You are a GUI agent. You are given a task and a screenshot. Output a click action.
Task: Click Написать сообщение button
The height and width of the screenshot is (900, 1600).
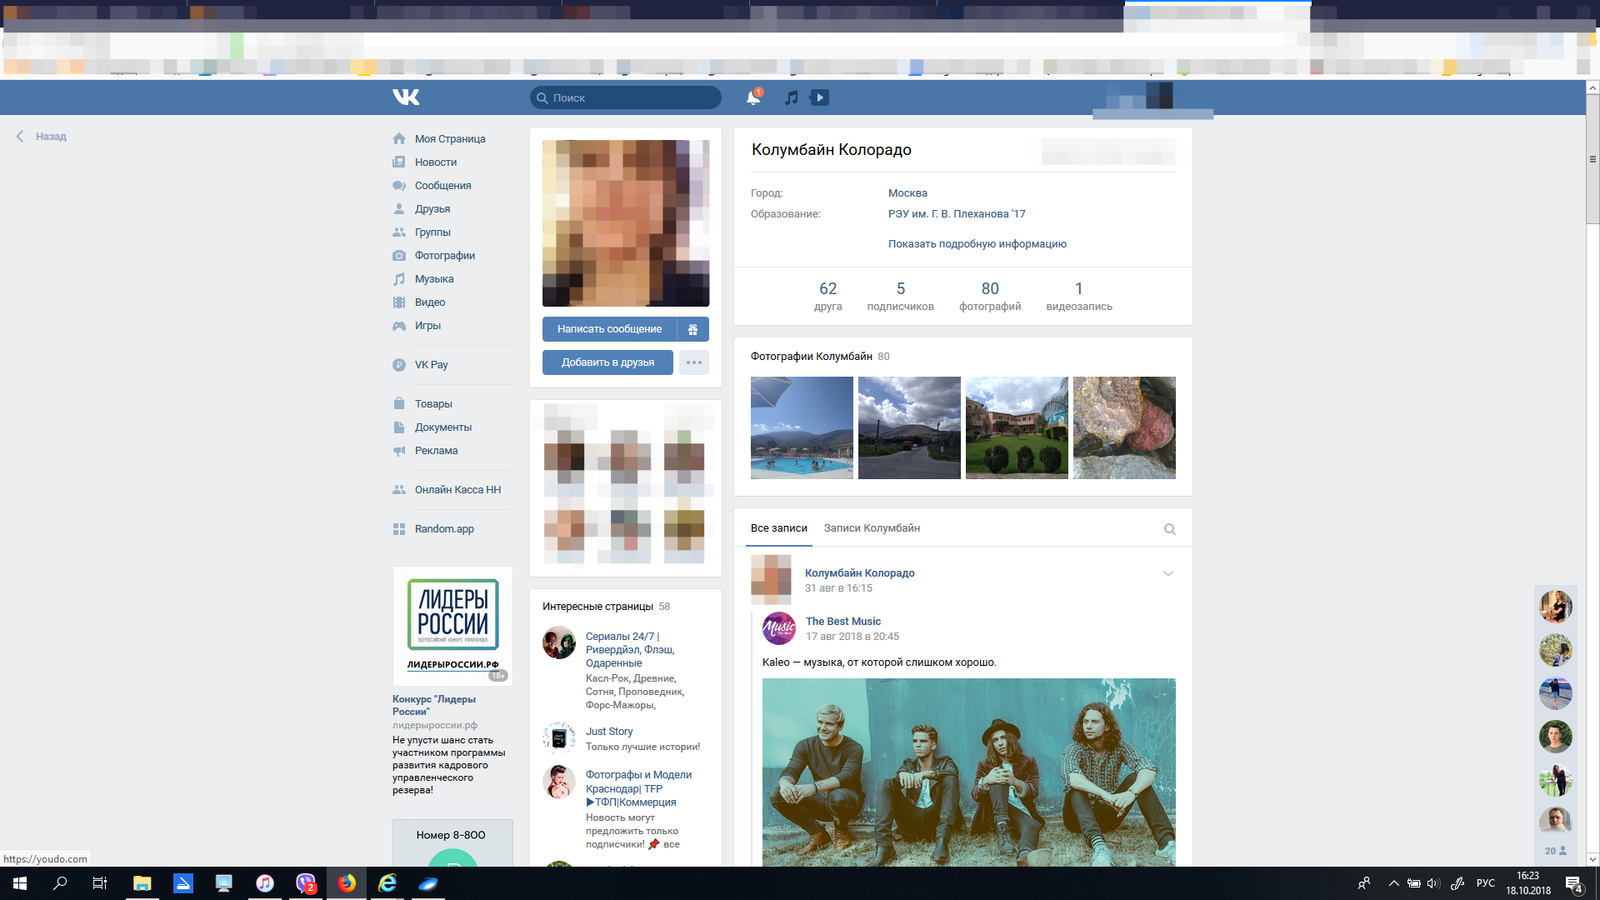click(x=609, y=329)
